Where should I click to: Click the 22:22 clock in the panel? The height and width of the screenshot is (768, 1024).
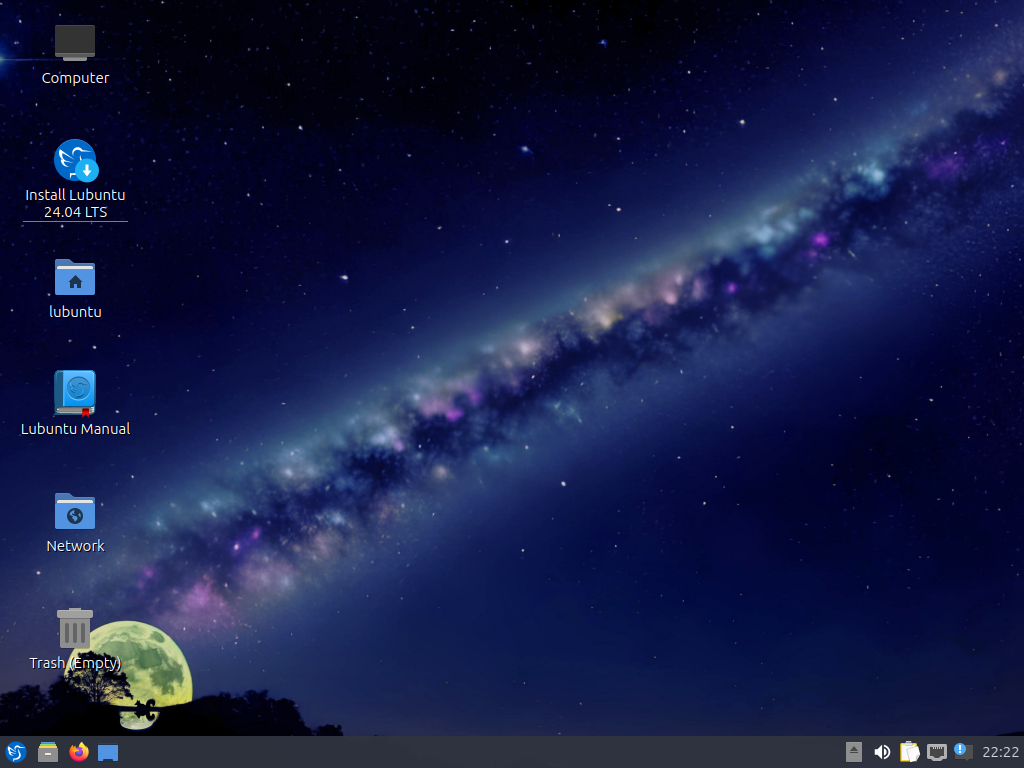click(1000, 752)
